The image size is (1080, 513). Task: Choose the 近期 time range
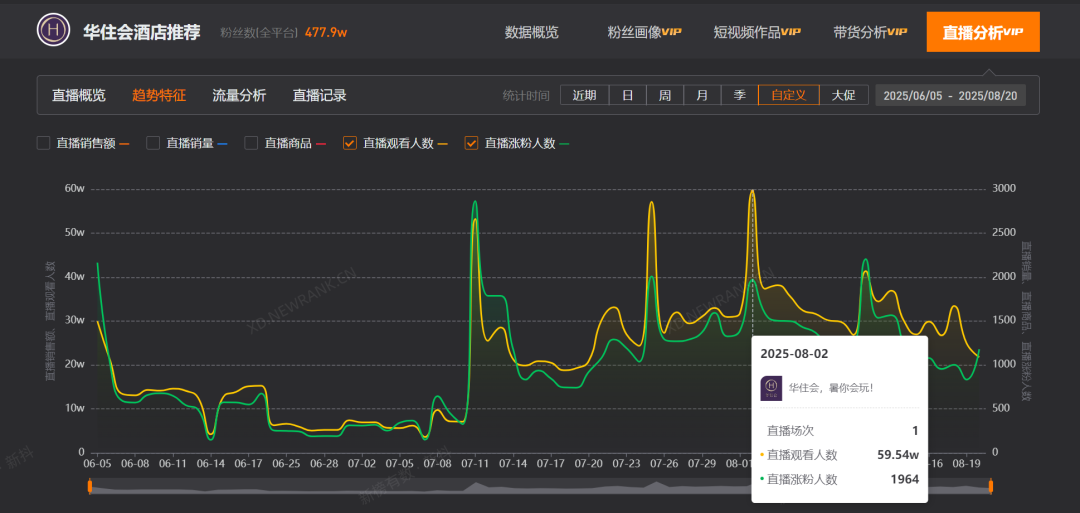[584, 95]
